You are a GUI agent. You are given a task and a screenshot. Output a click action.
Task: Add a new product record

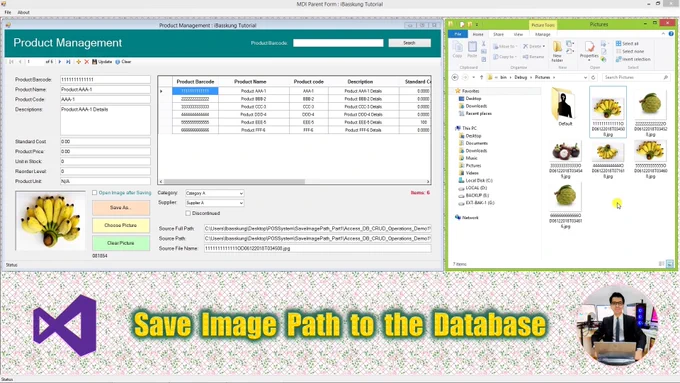[x=78, y=62]
